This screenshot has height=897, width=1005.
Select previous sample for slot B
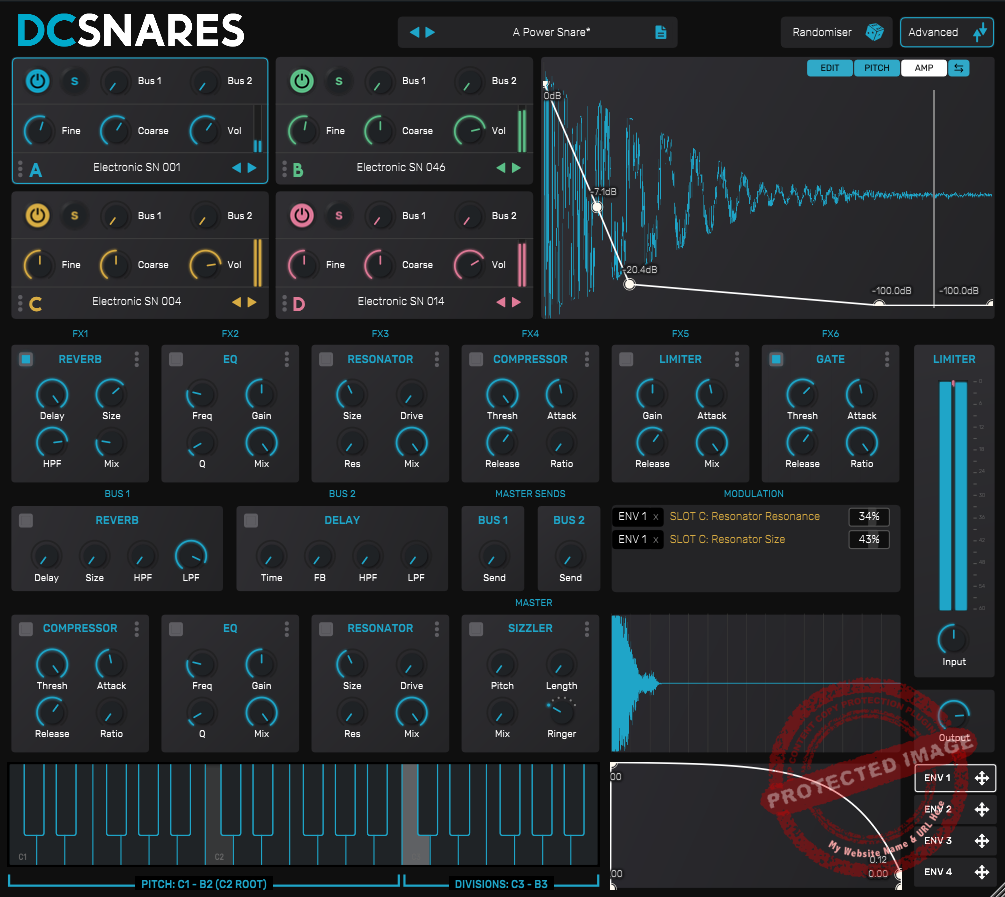501,167
